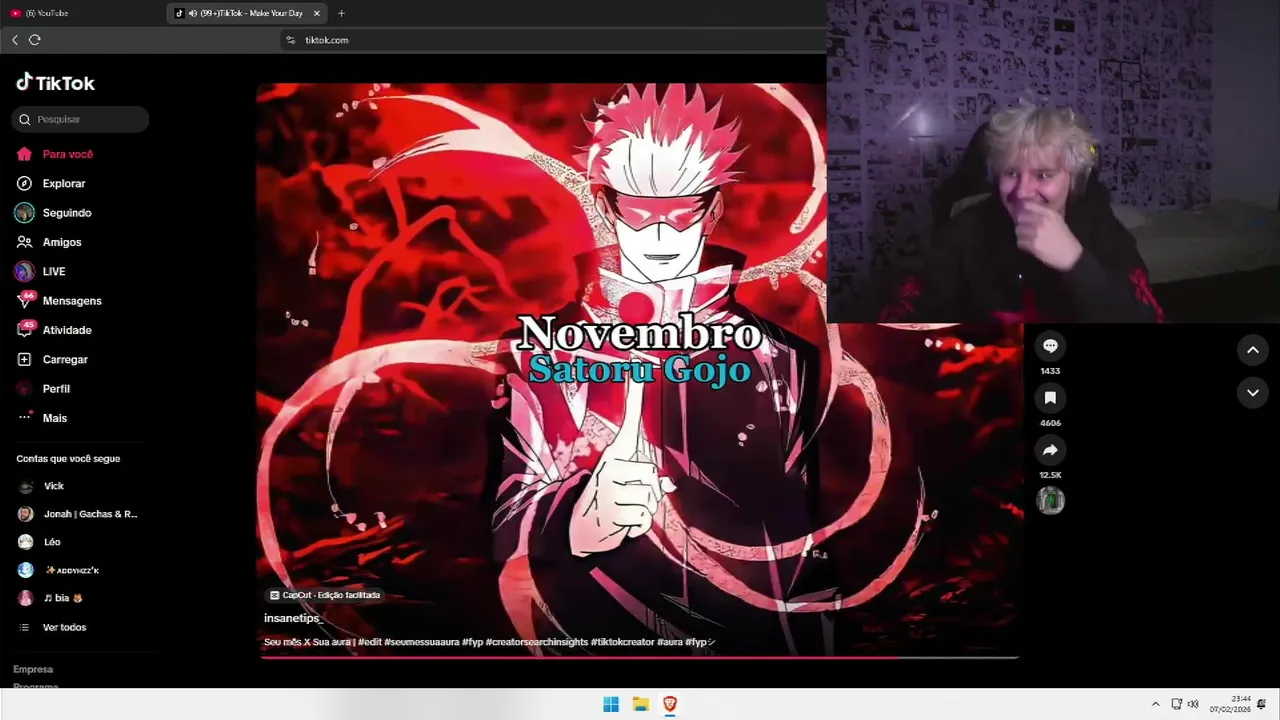Bookmark the video with 4606 saves
The height and width of the screenshot is (720, 1280).
click(x=1050, y=398)
